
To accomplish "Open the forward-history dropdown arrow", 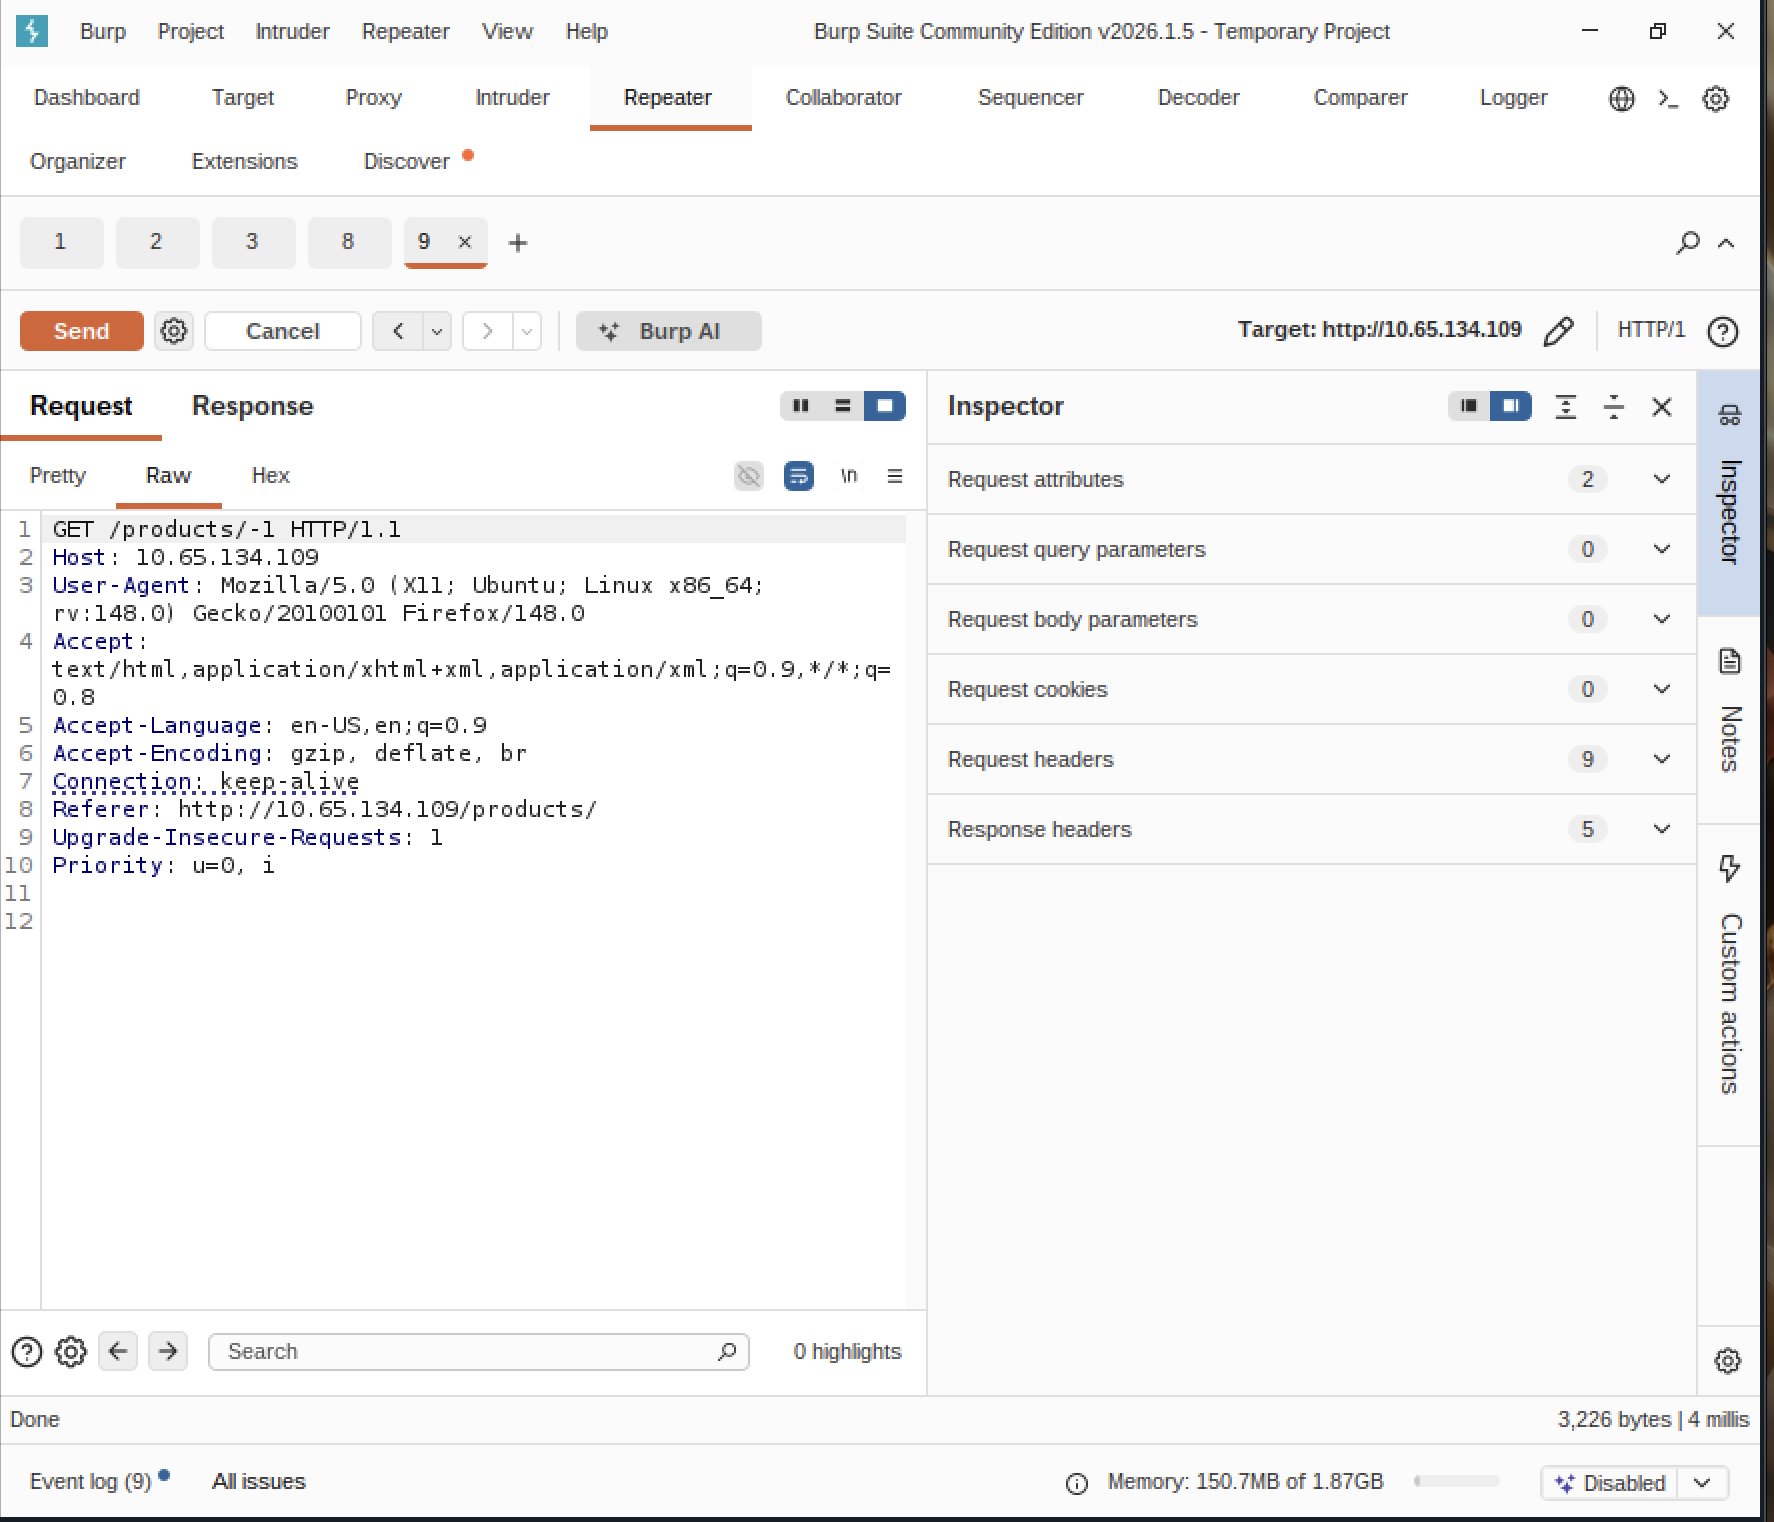I will (x=527, y=331).
